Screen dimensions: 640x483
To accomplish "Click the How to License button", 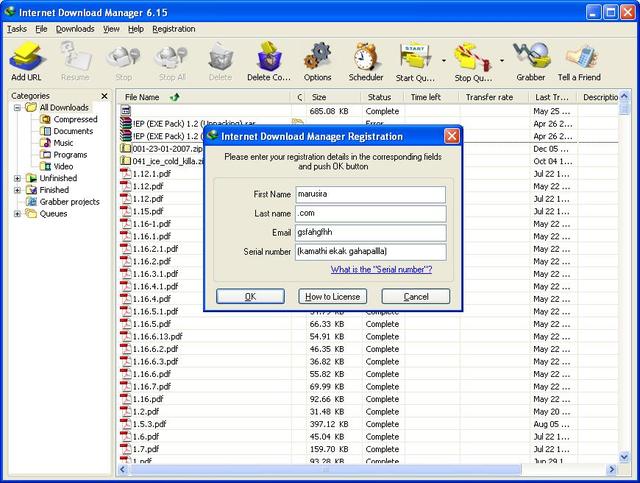I will (333, 297).
